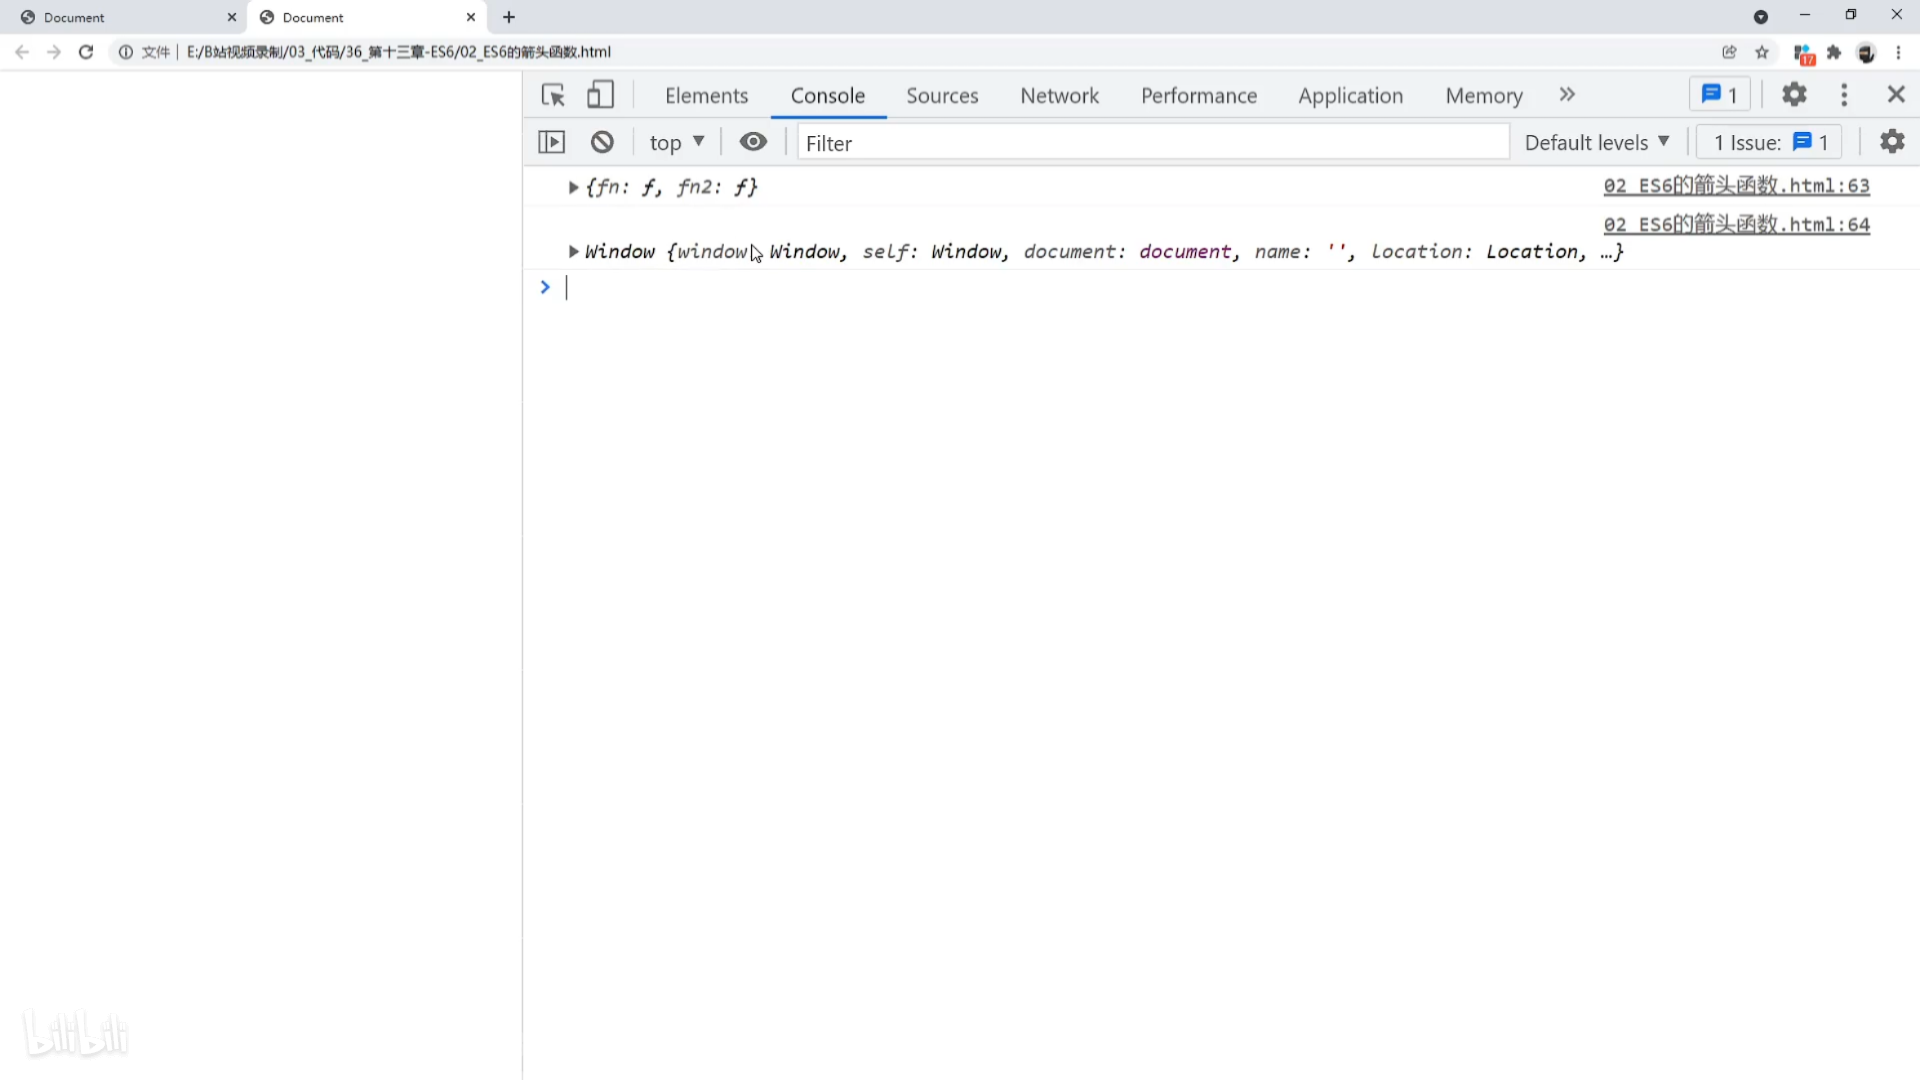Open the html:63 source link

pyautogui.click(x=1736, y=186)
